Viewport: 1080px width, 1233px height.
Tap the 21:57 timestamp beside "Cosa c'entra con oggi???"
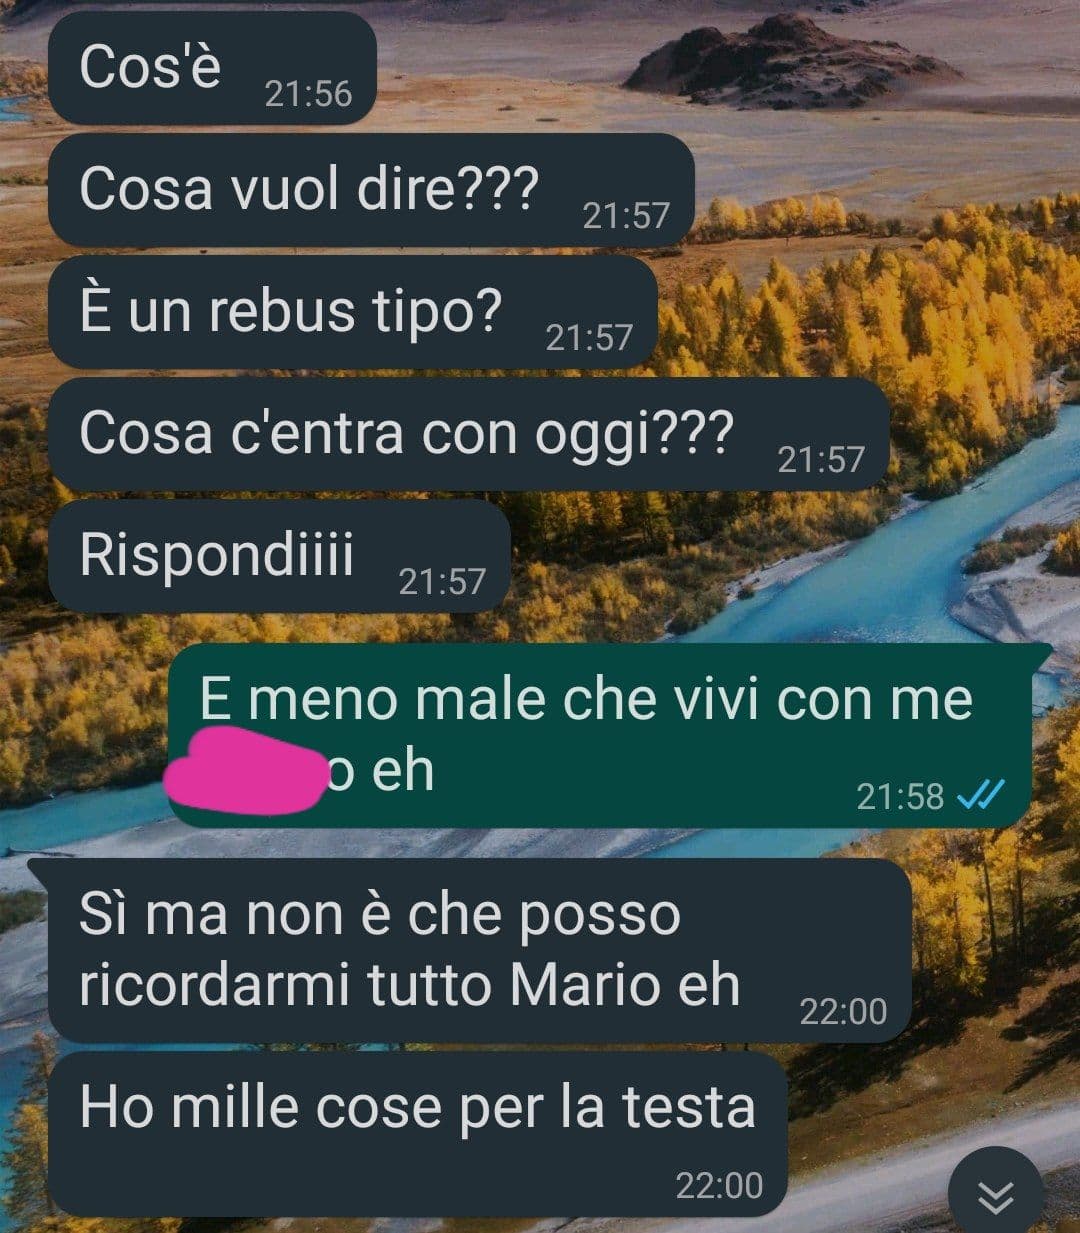[x=821, y=459]
